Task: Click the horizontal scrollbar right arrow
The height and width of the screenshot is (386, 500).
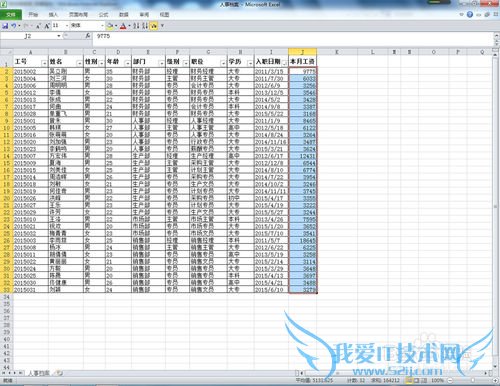Action: pyautogui.click(x=486, y=373)
